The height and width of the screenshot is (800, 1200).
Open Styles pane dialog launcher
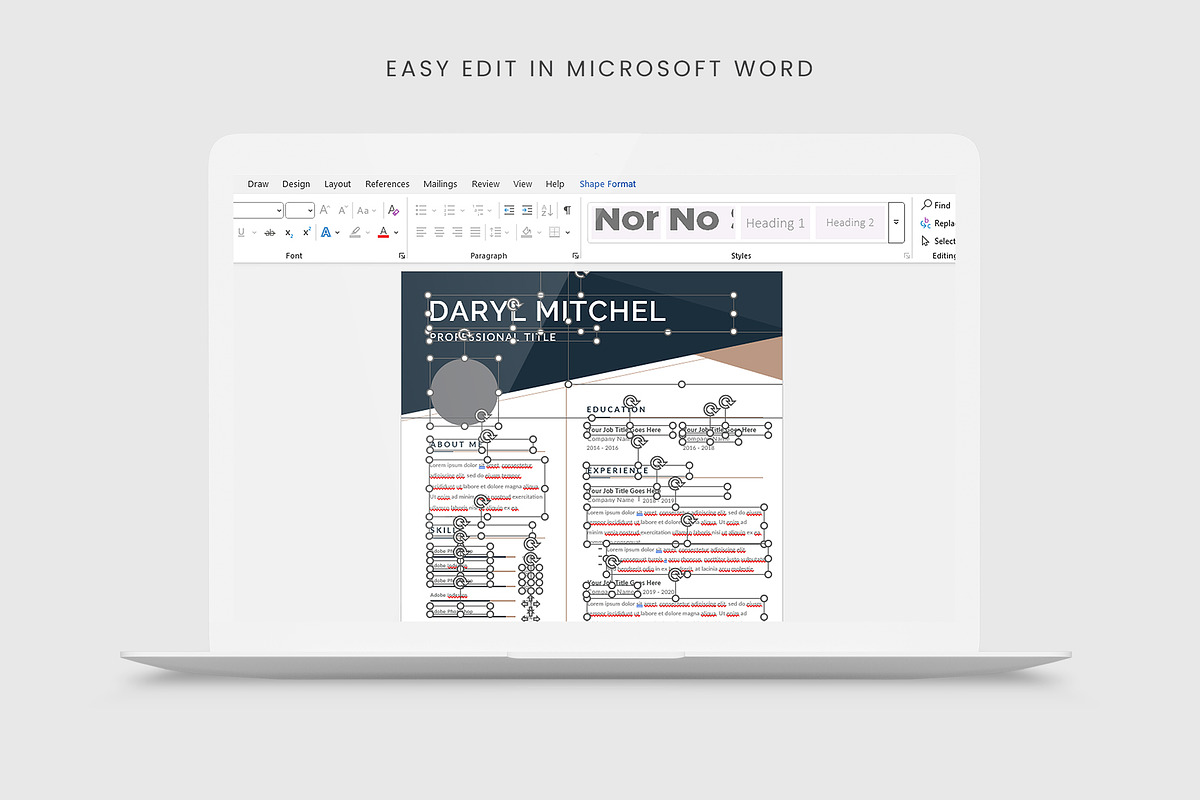(x=907, y=256)
